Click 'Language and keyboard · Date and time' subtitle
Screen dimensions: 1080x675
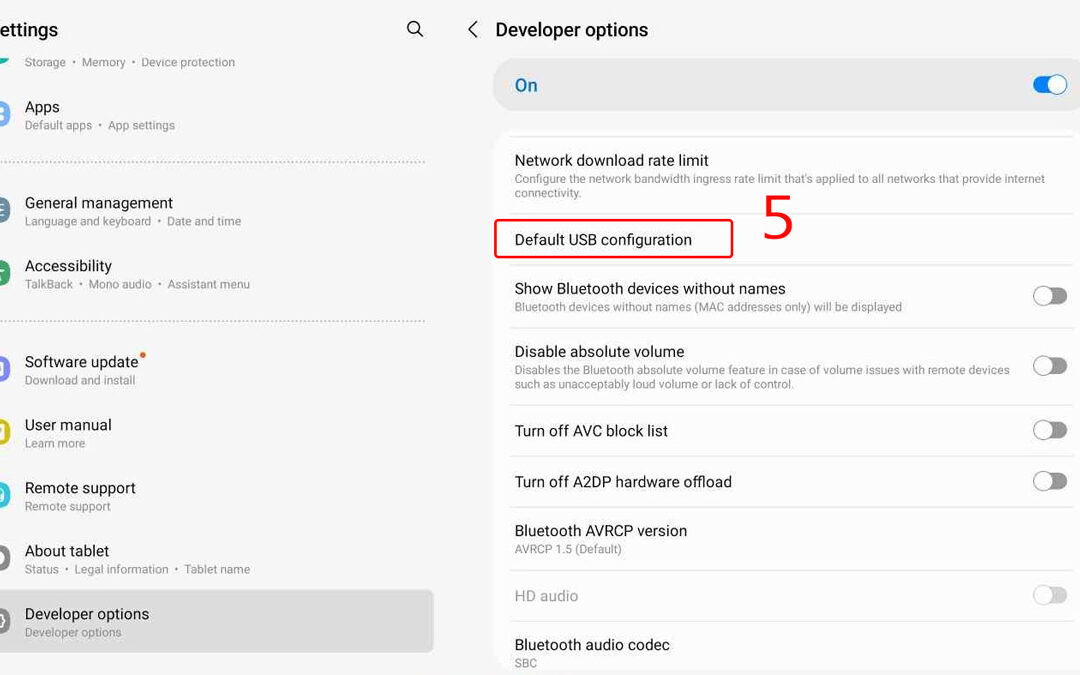pos(133,222)
